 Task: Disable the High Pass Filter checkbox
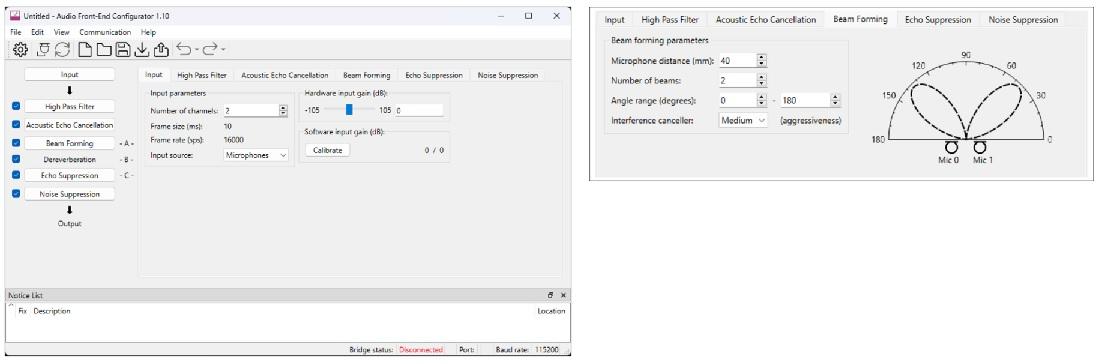(16, 106)
